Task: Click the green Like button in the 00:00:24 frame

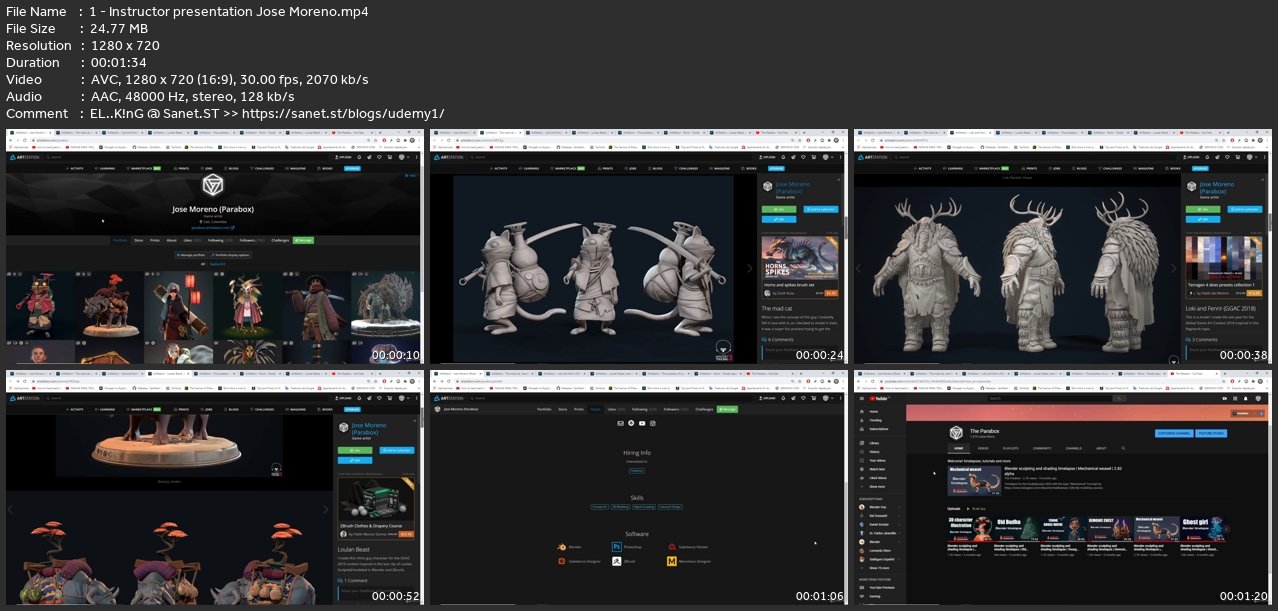Action: click(779, 209)
